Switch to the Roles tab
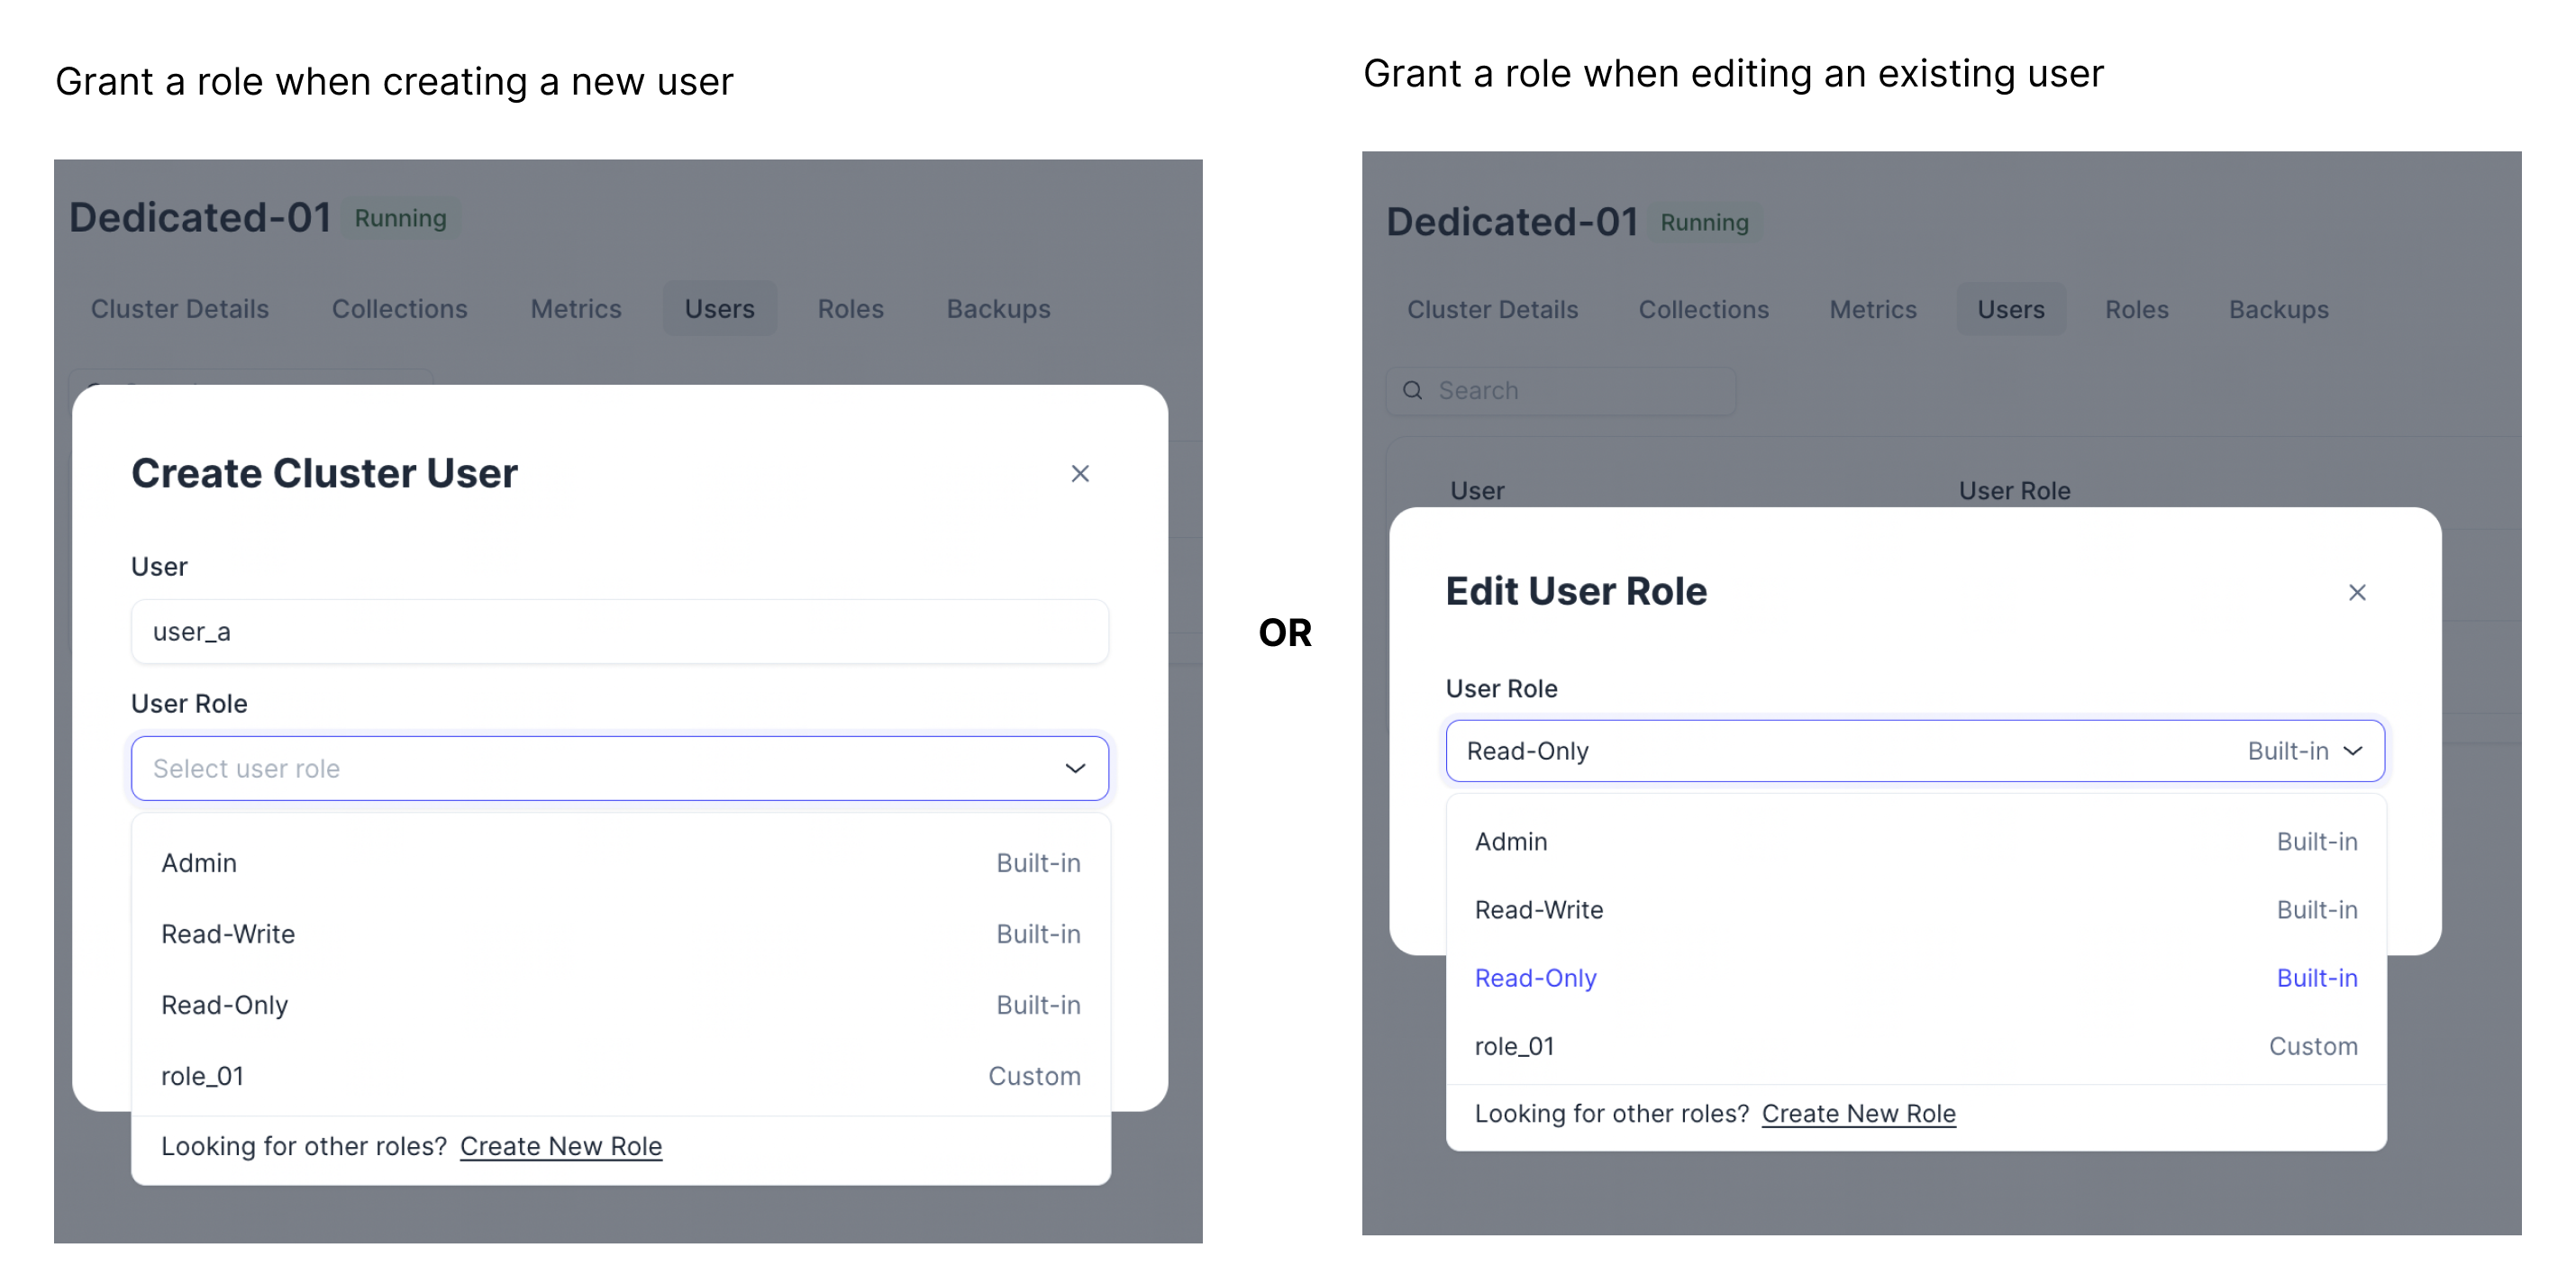This screenshot has height=1284, width=2576. [x=850, y=308]
